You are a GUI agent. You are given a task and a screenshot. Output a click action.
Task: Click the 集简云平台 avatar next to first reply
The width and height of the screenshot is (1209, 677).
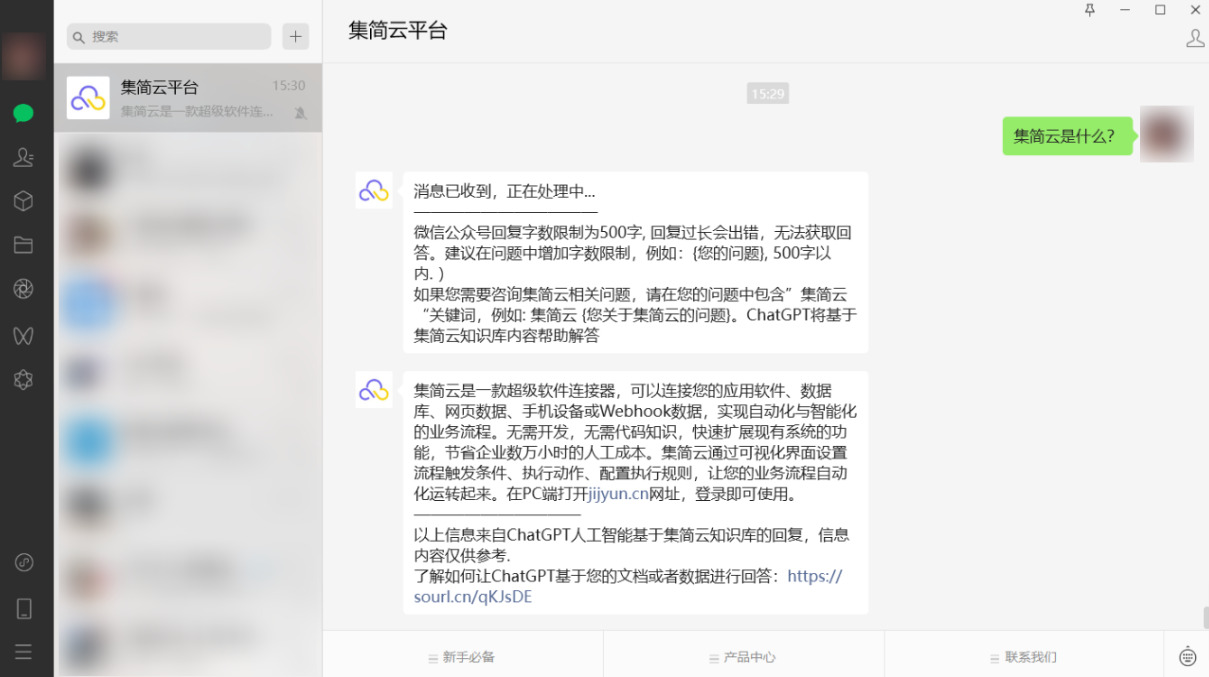[x=374, y=190]
